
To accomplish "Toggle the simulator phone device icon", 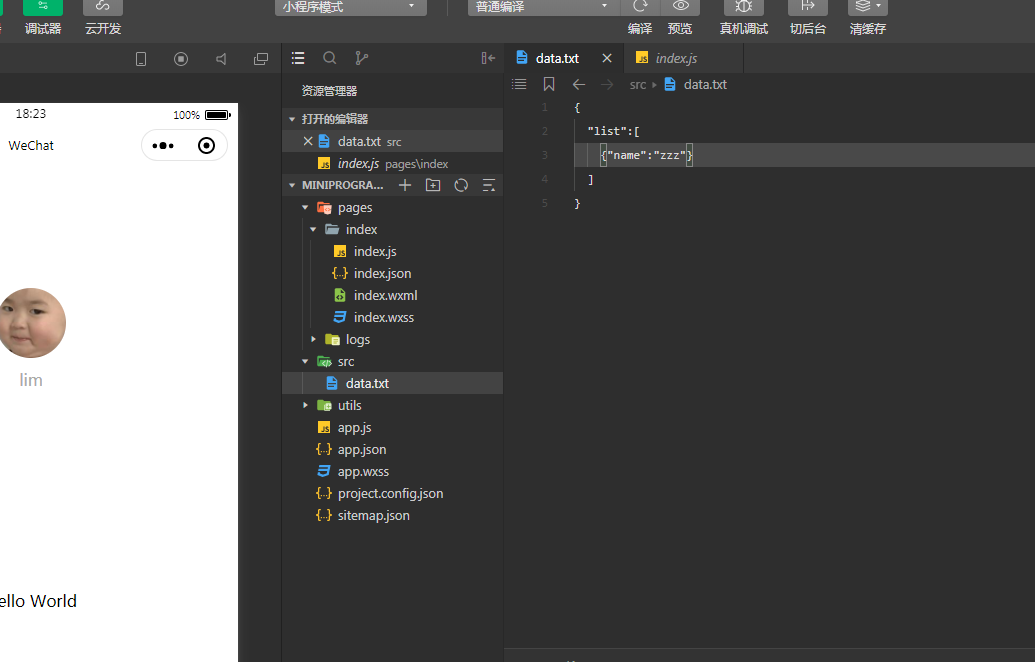I will (x=141, y=59).
